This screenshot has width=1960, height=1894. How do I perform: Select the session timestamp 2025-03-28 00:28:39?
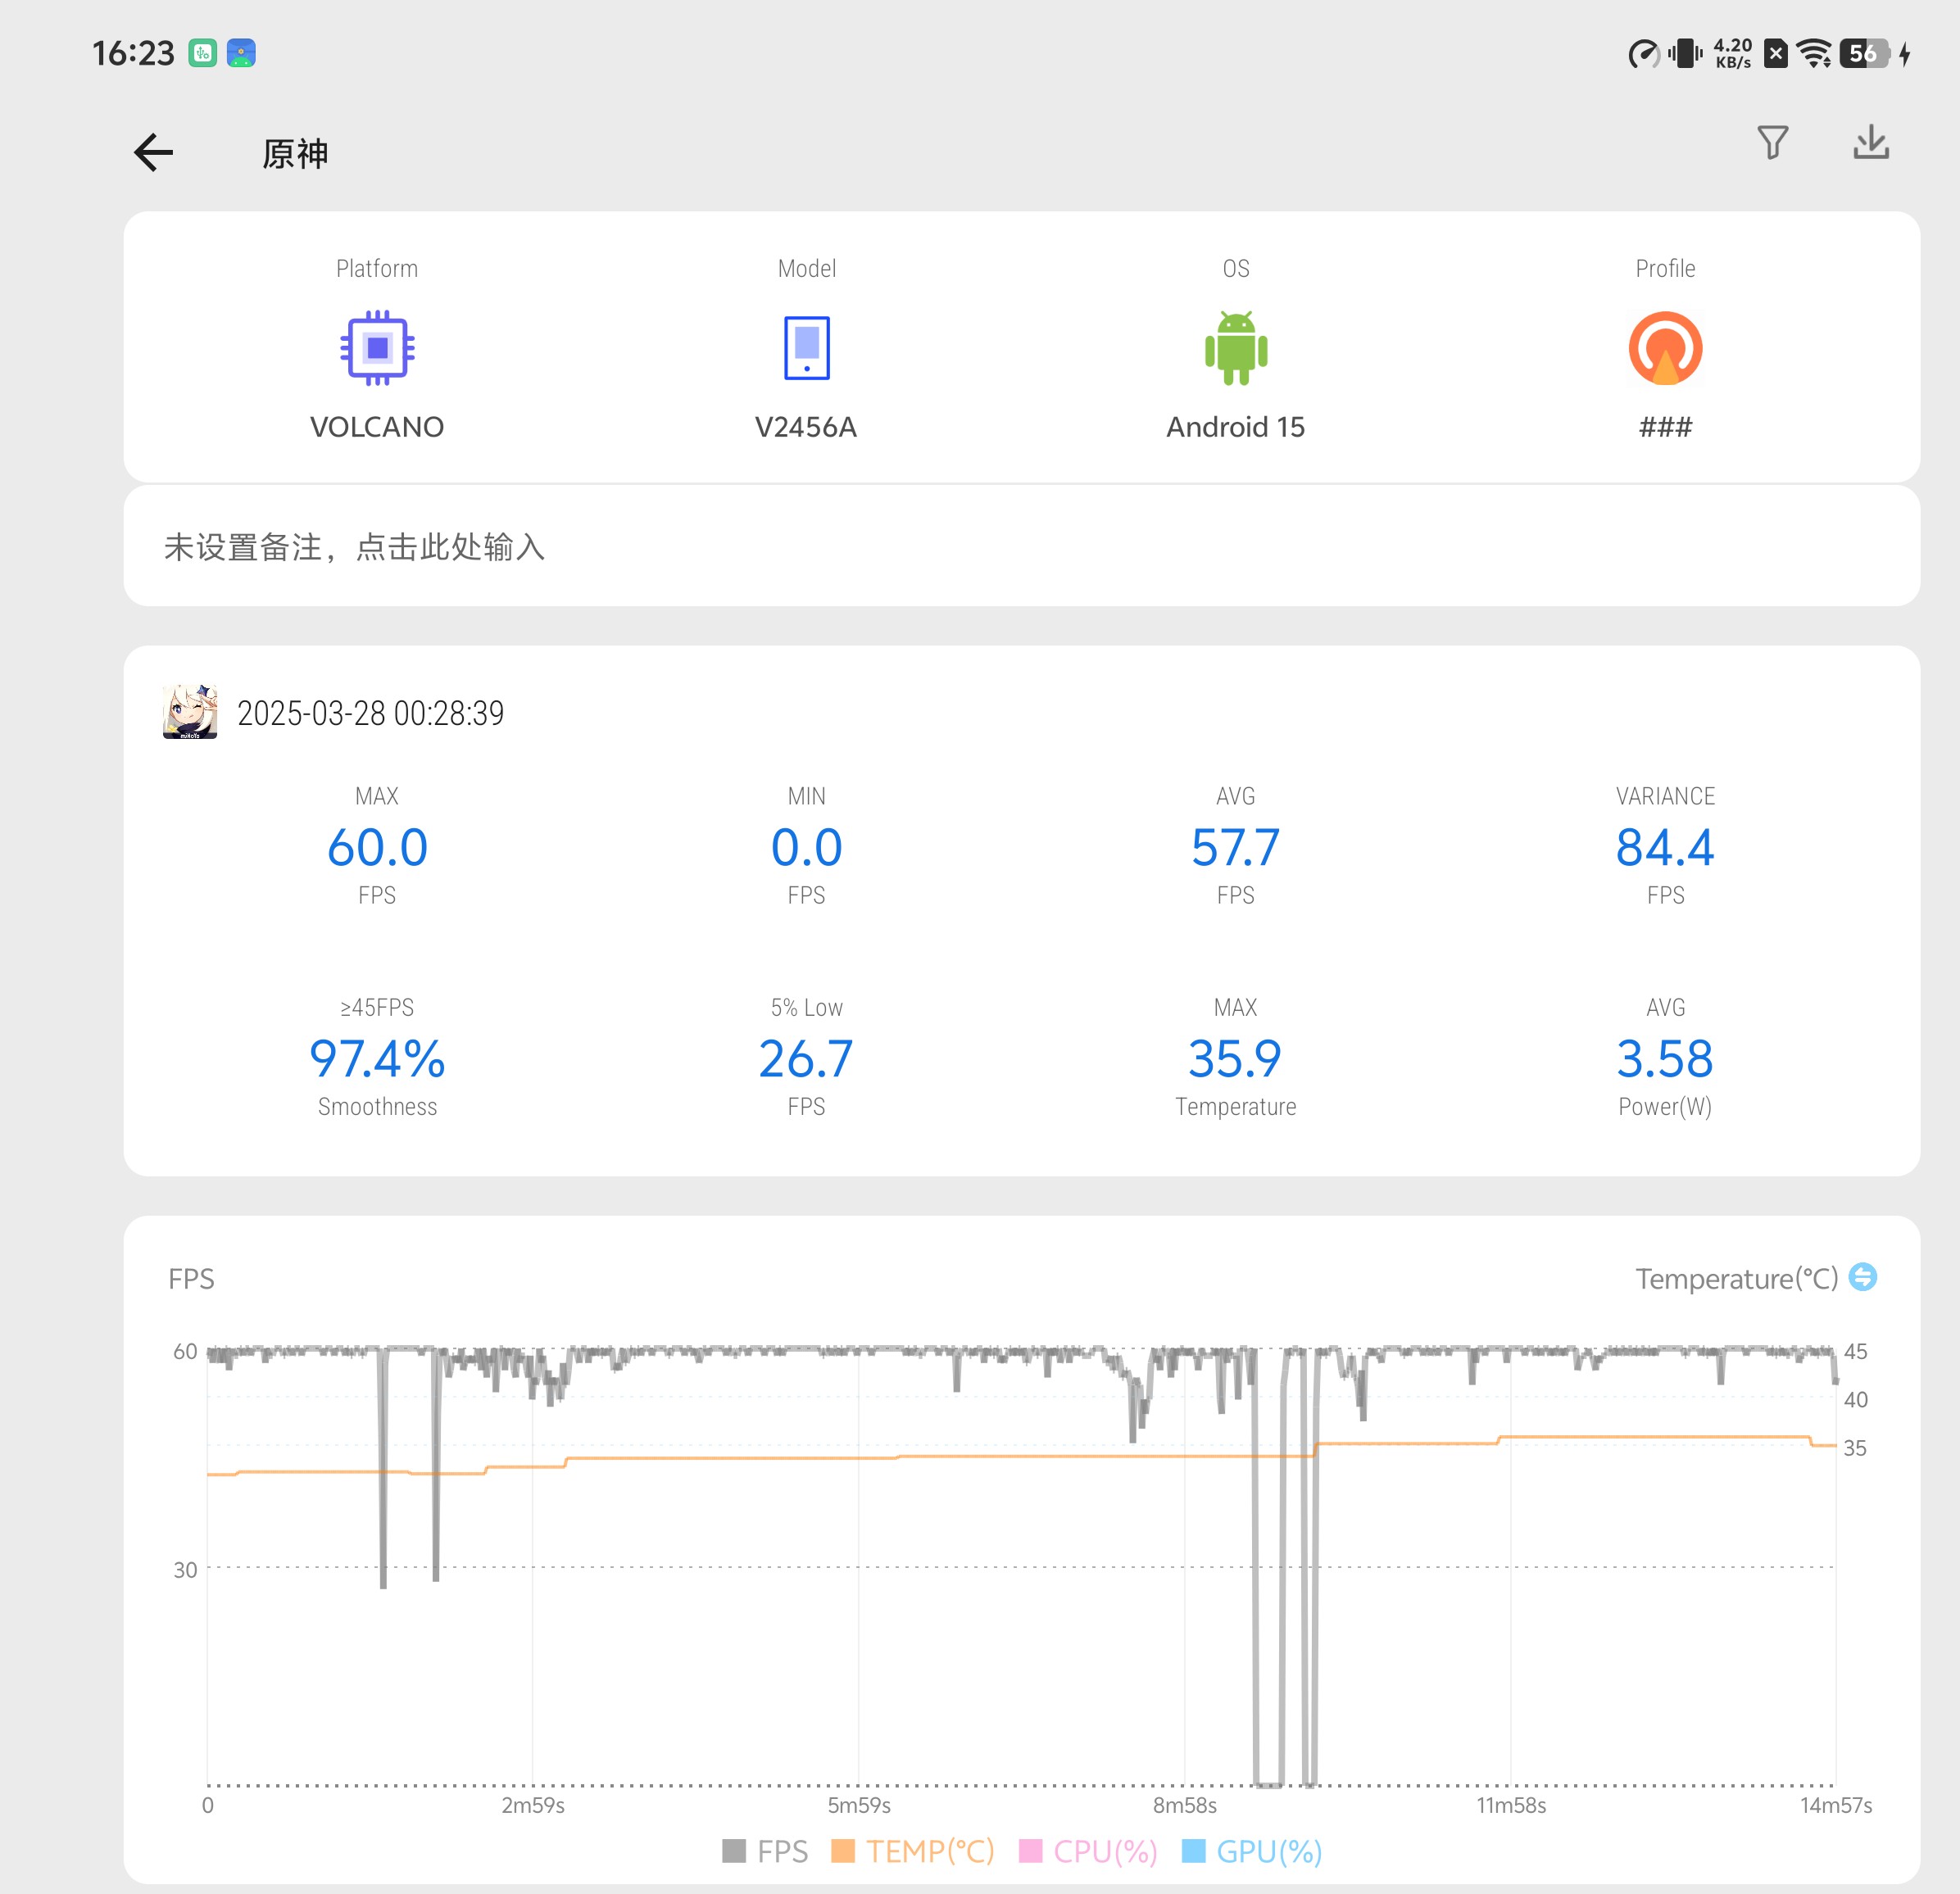(370, 713)
